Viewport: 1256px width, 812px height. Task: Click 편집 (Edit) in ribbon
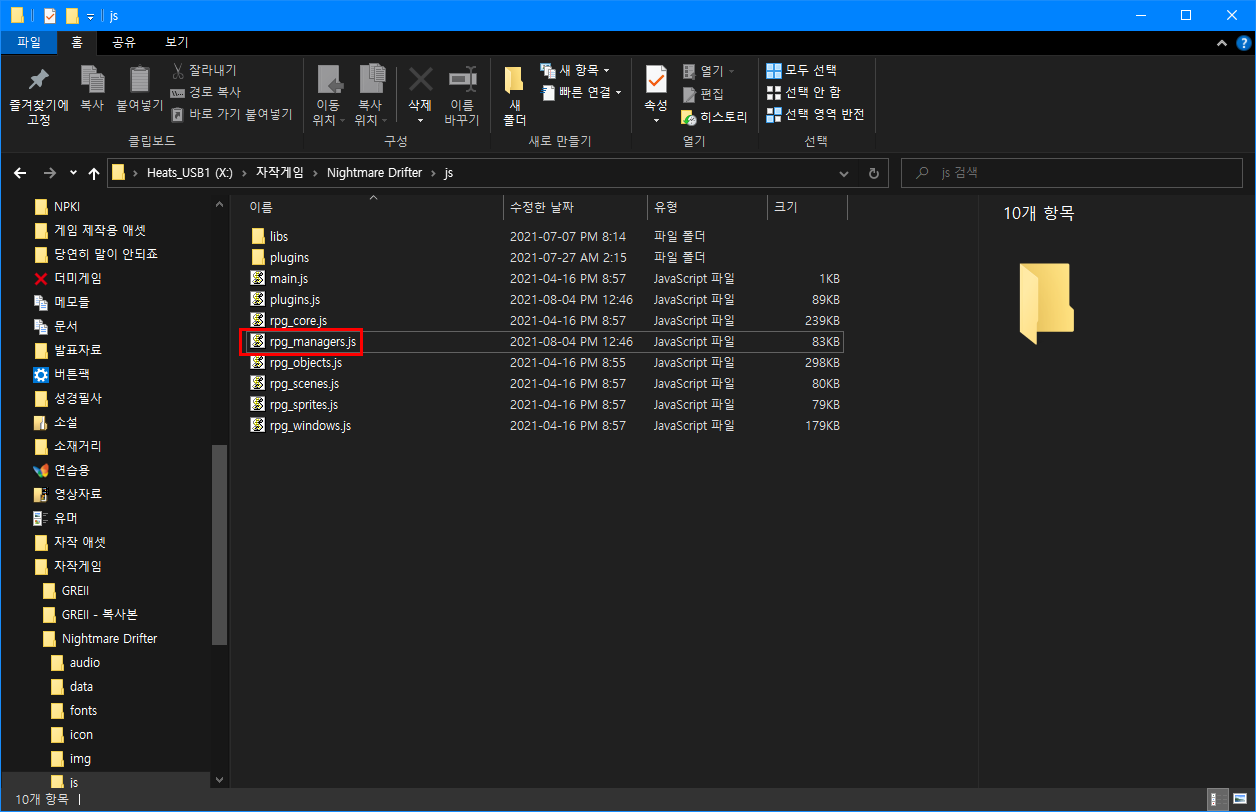coord(703,94)
